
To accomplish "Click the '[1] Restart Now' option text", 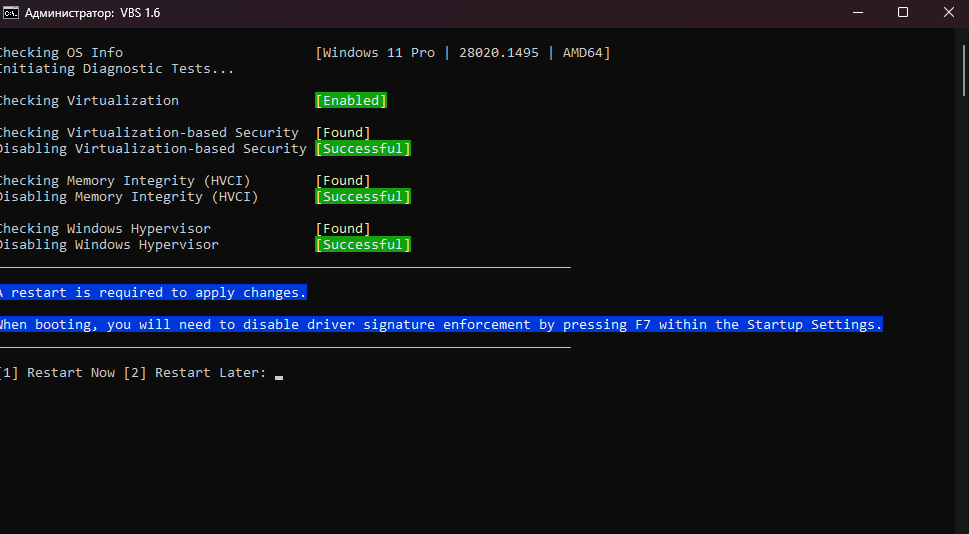I will pos(57,373).
